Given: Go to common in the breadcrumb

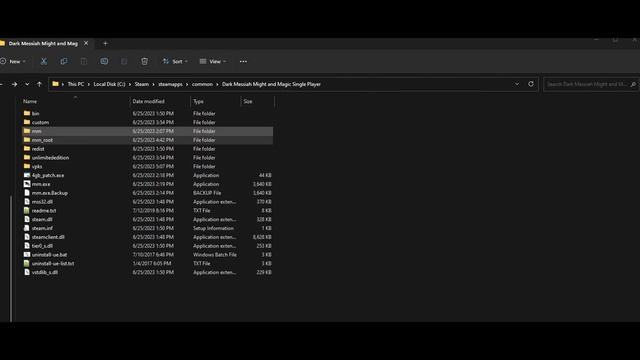Looking at the screenshot, I should click(x=202, y=84).
